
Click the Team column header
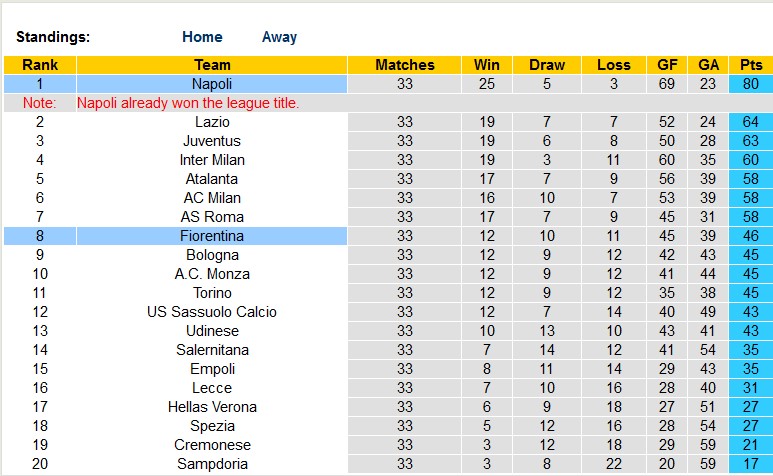tap(212, 65)
